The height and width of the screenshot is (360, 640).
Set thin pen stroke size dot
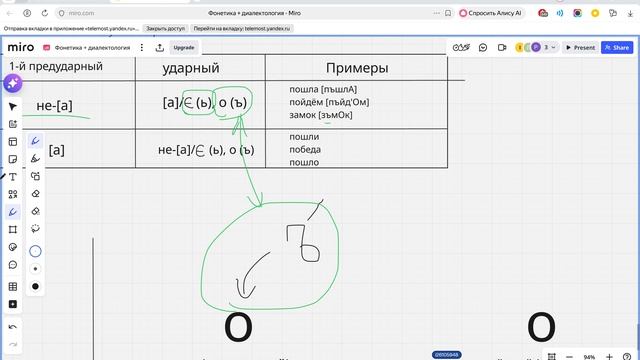pos(36,269)
